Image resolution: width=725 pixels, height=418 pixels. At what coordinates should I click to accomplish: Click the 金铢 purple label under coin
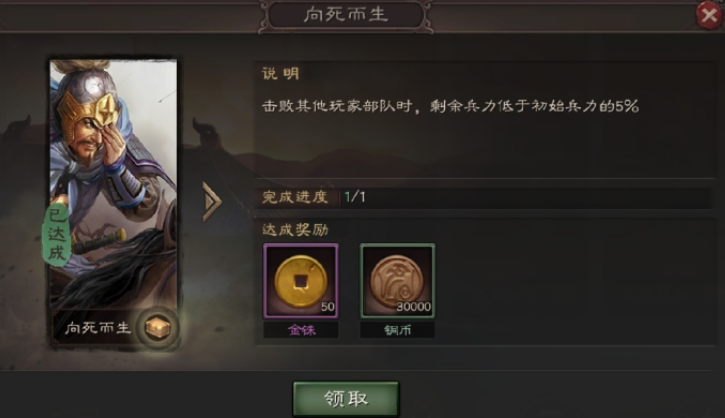pyautogui.click(x=301, y=330)
